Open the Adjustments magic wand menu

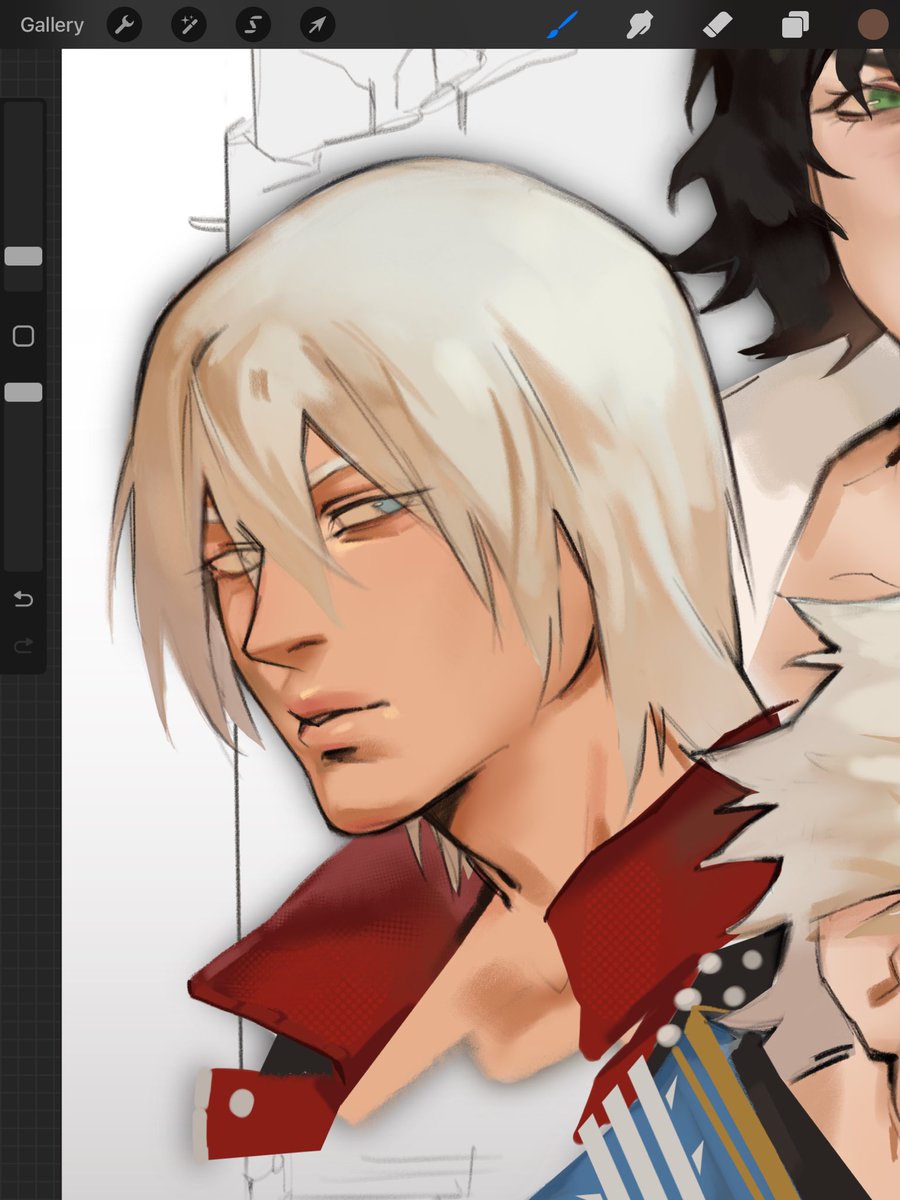point(188,25)
